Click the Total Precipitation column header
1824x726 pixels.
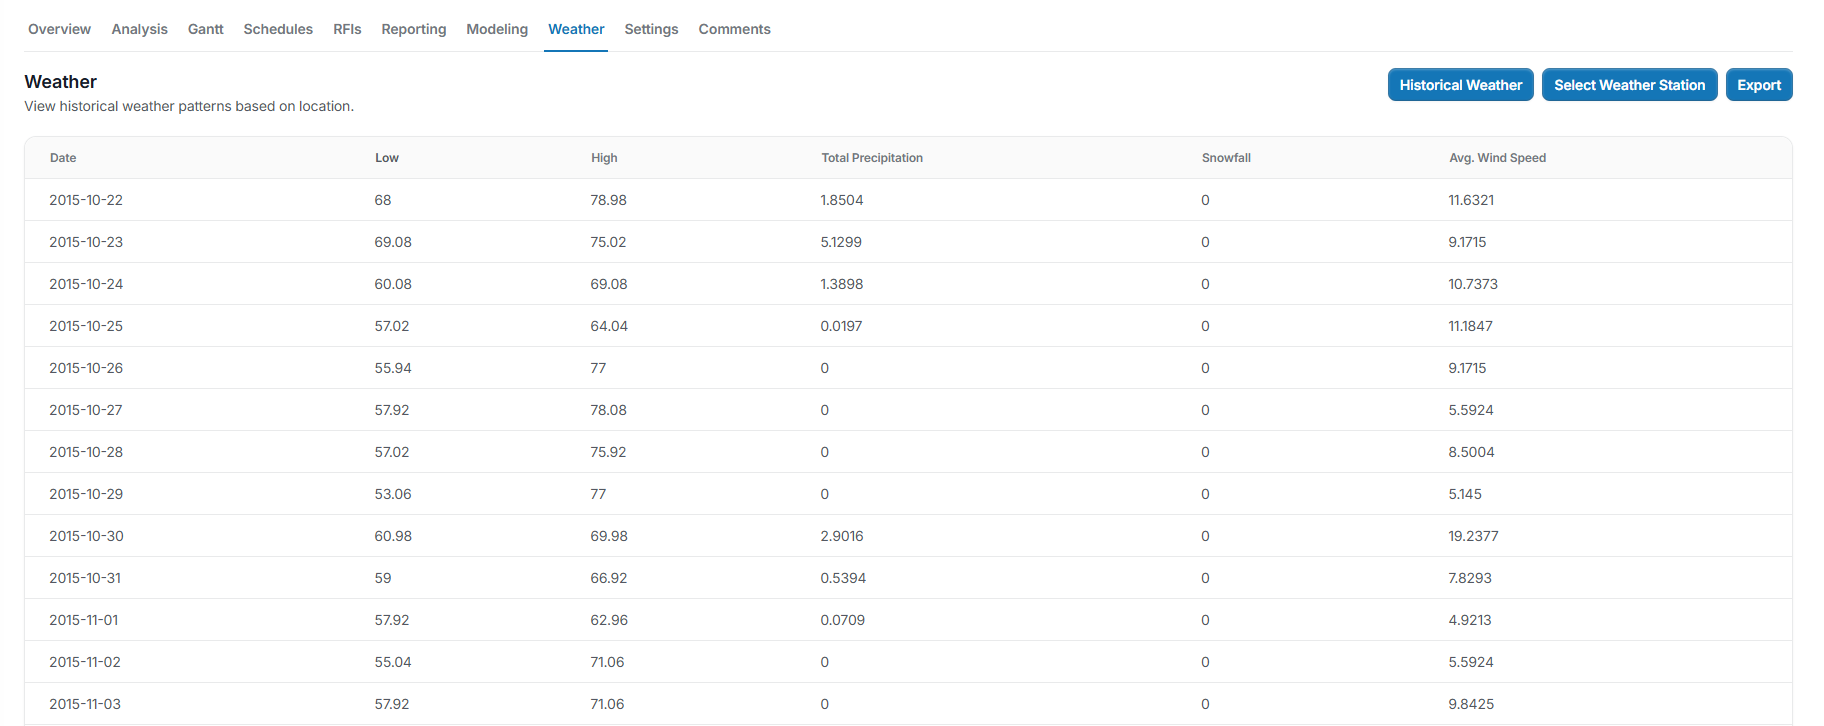(x=871, y=158)
